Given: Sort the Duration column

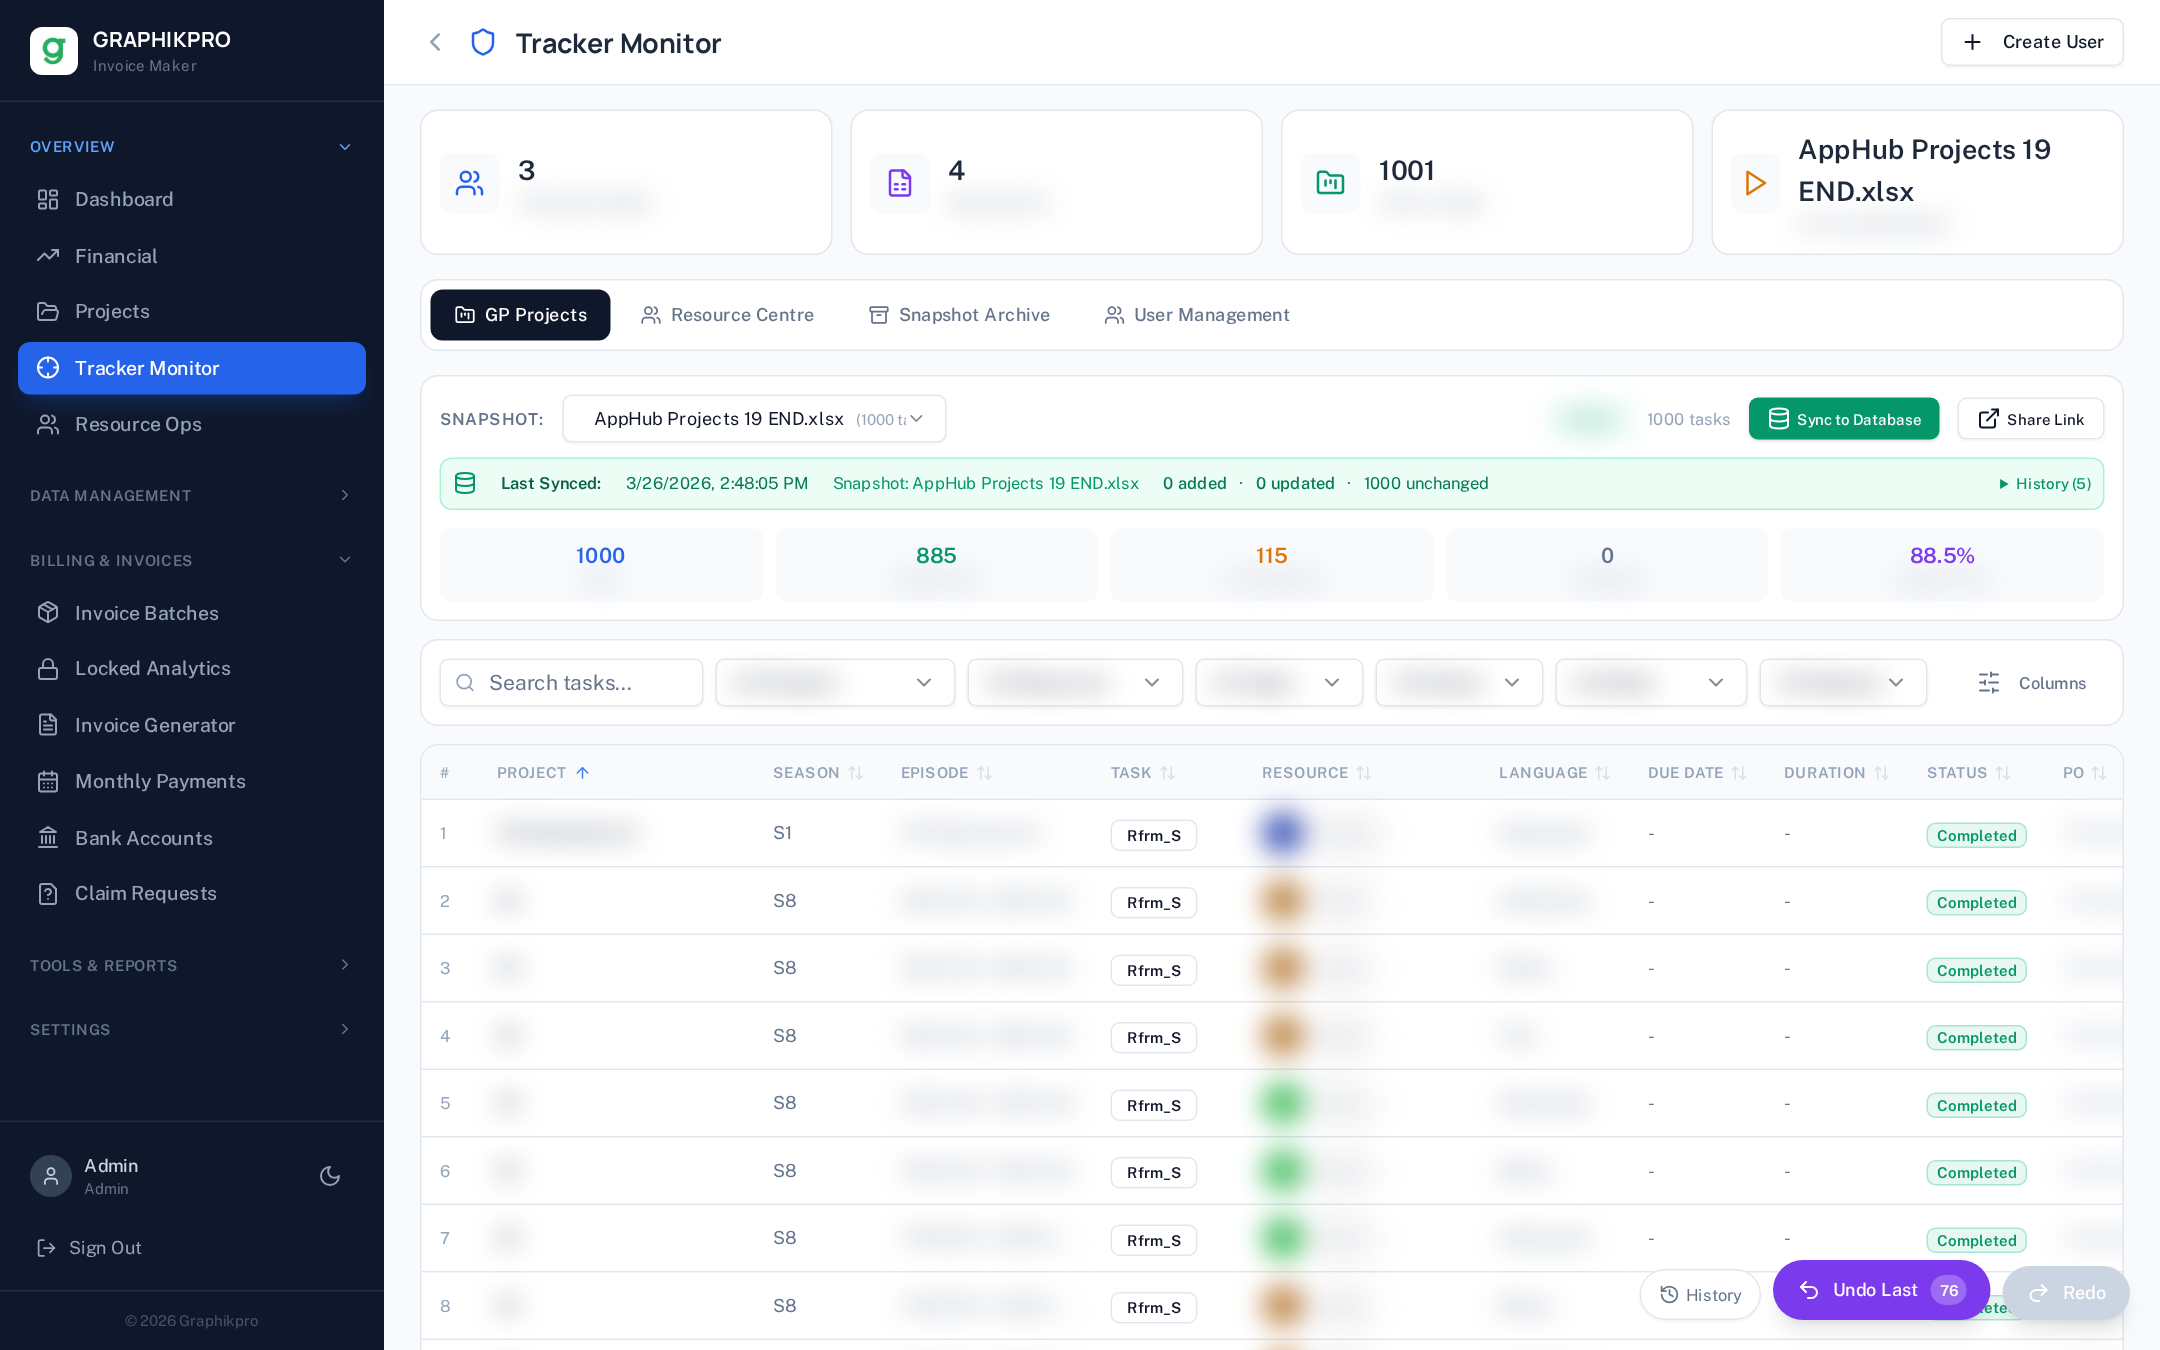Looking at the screenshot, I should (x=1881, y=773).
